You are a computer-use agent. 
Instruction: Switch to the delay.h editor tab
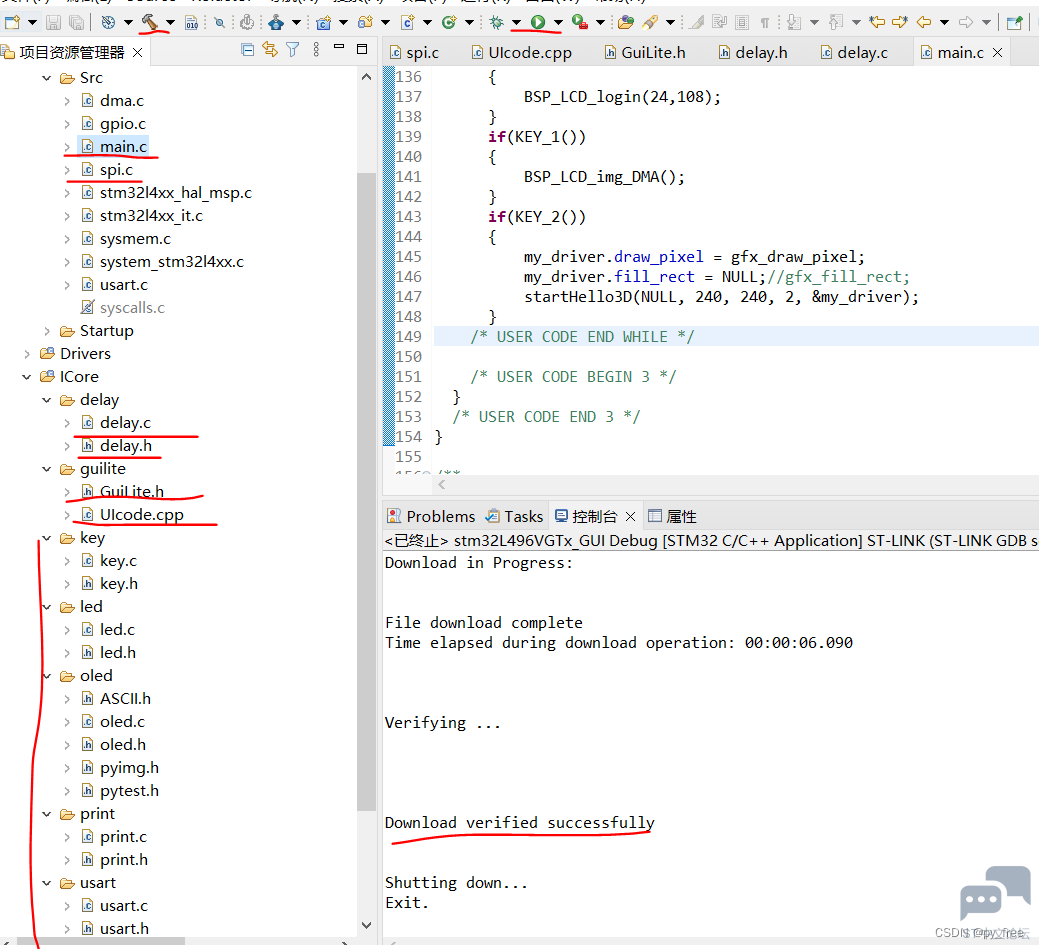(x=760, y=53)
